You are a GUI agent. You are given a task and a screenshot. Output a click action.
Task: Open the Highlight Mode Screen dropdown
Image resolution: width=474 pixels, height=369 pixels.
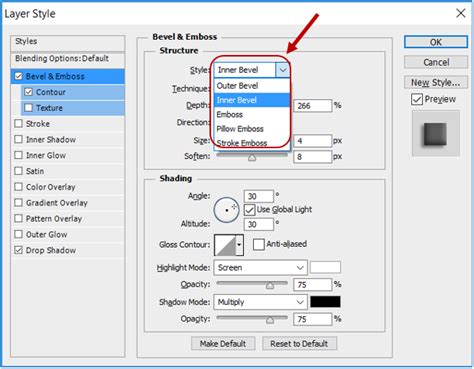tap(260, 268)
